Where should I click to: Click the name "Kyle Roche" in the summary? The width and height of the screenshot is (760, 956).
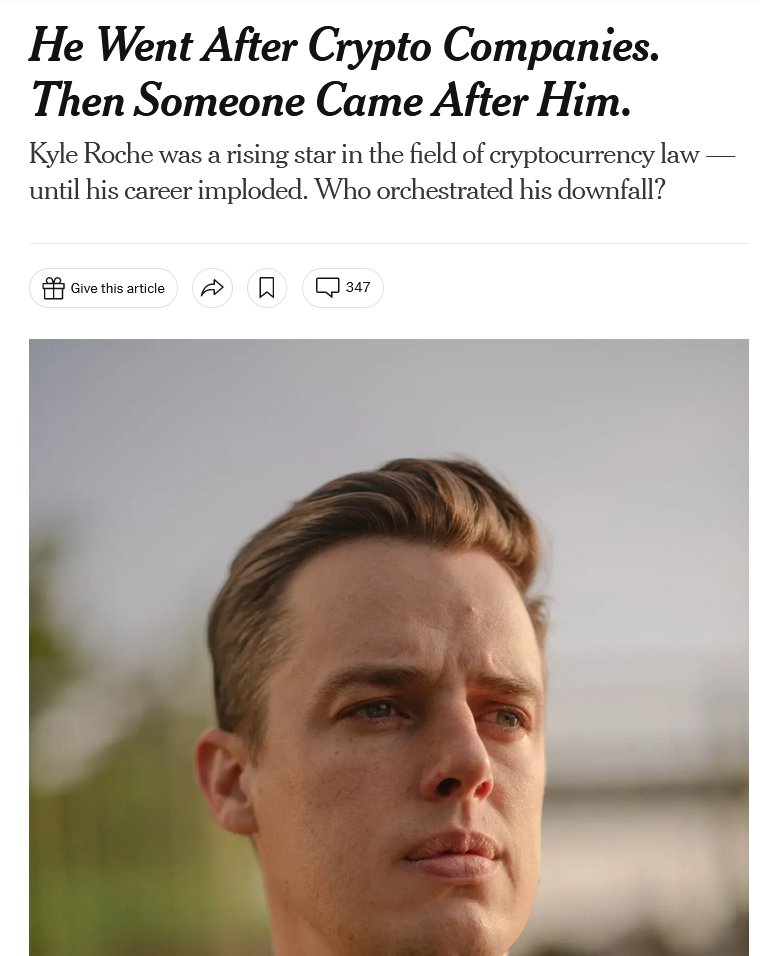pyautogui.click(x=91, y=154)
